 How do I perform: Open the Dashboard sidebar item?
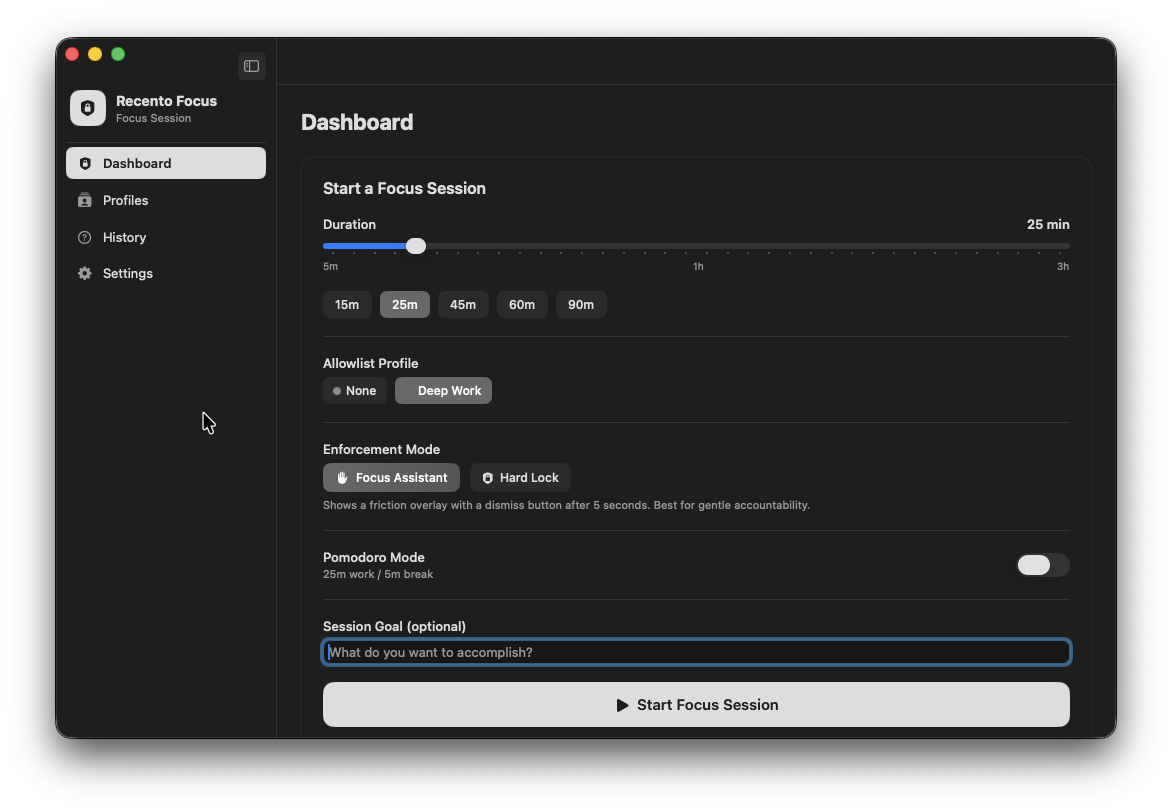point(166,163)
